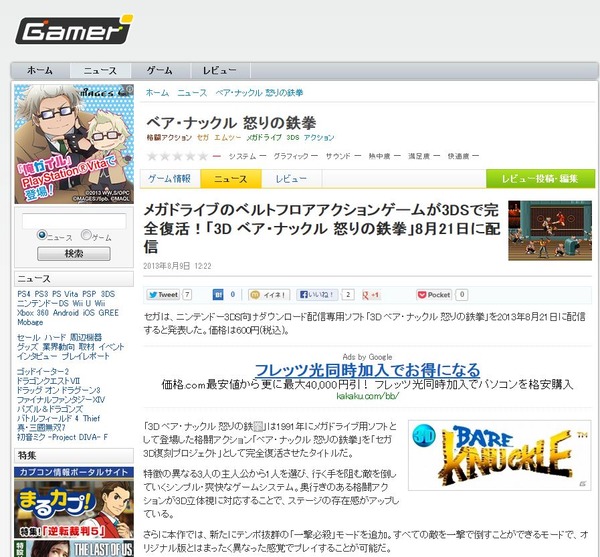Click the ニュース breadcrumb link

(192, 93)
